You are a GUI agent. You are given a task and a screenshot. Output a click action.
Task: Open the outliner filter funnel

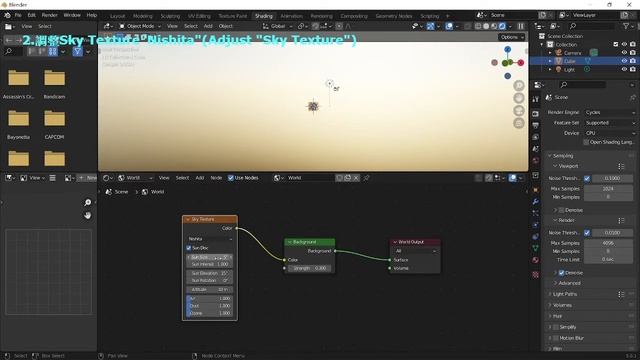tap(626, 26)
